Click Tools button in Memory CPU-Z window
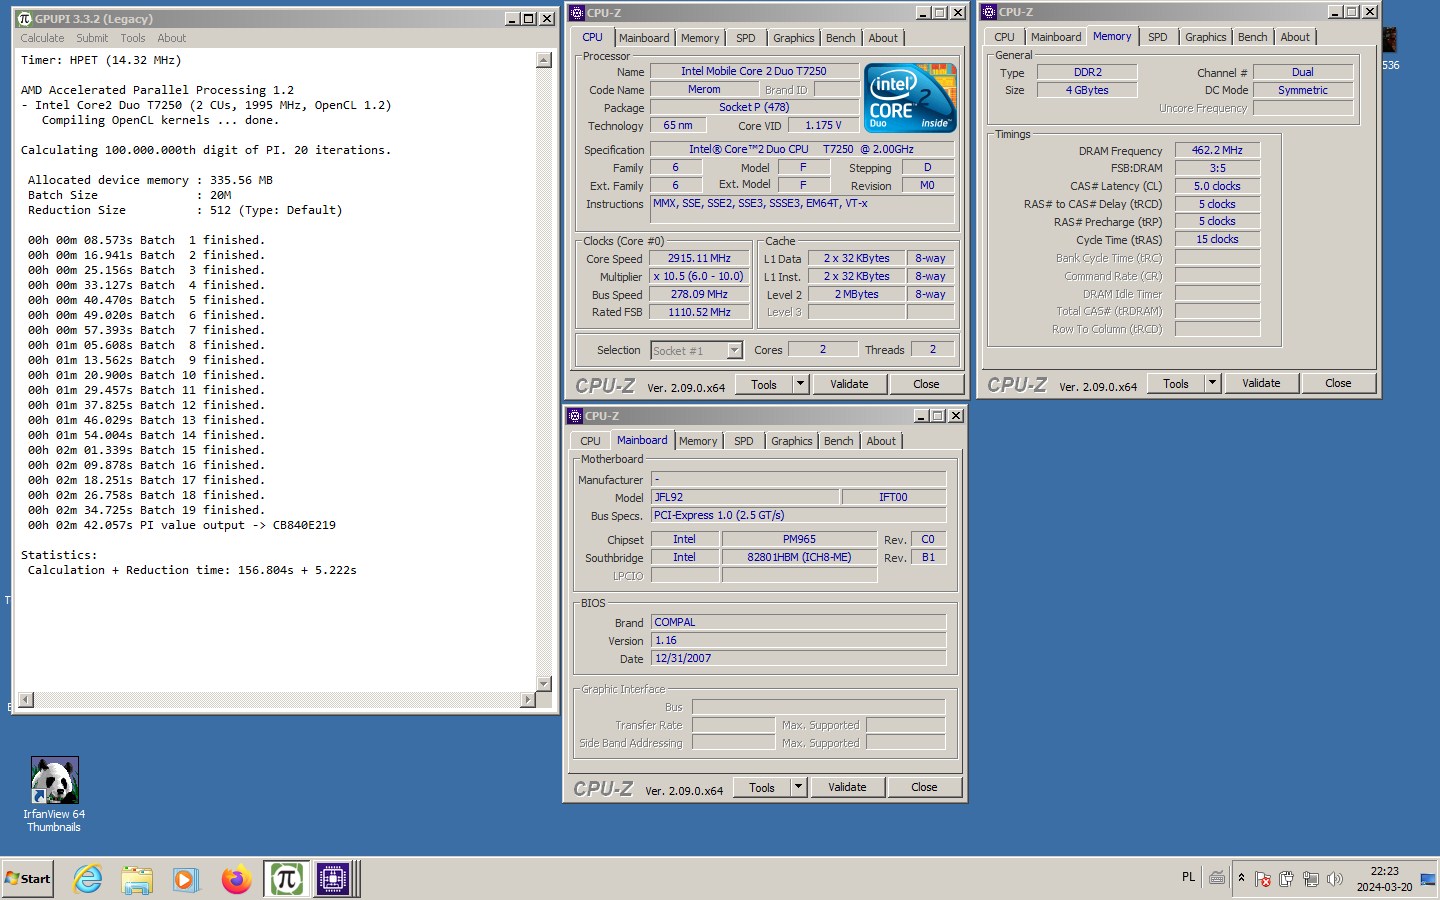This screenshot has height=900, width=1440. point(1176,383)
